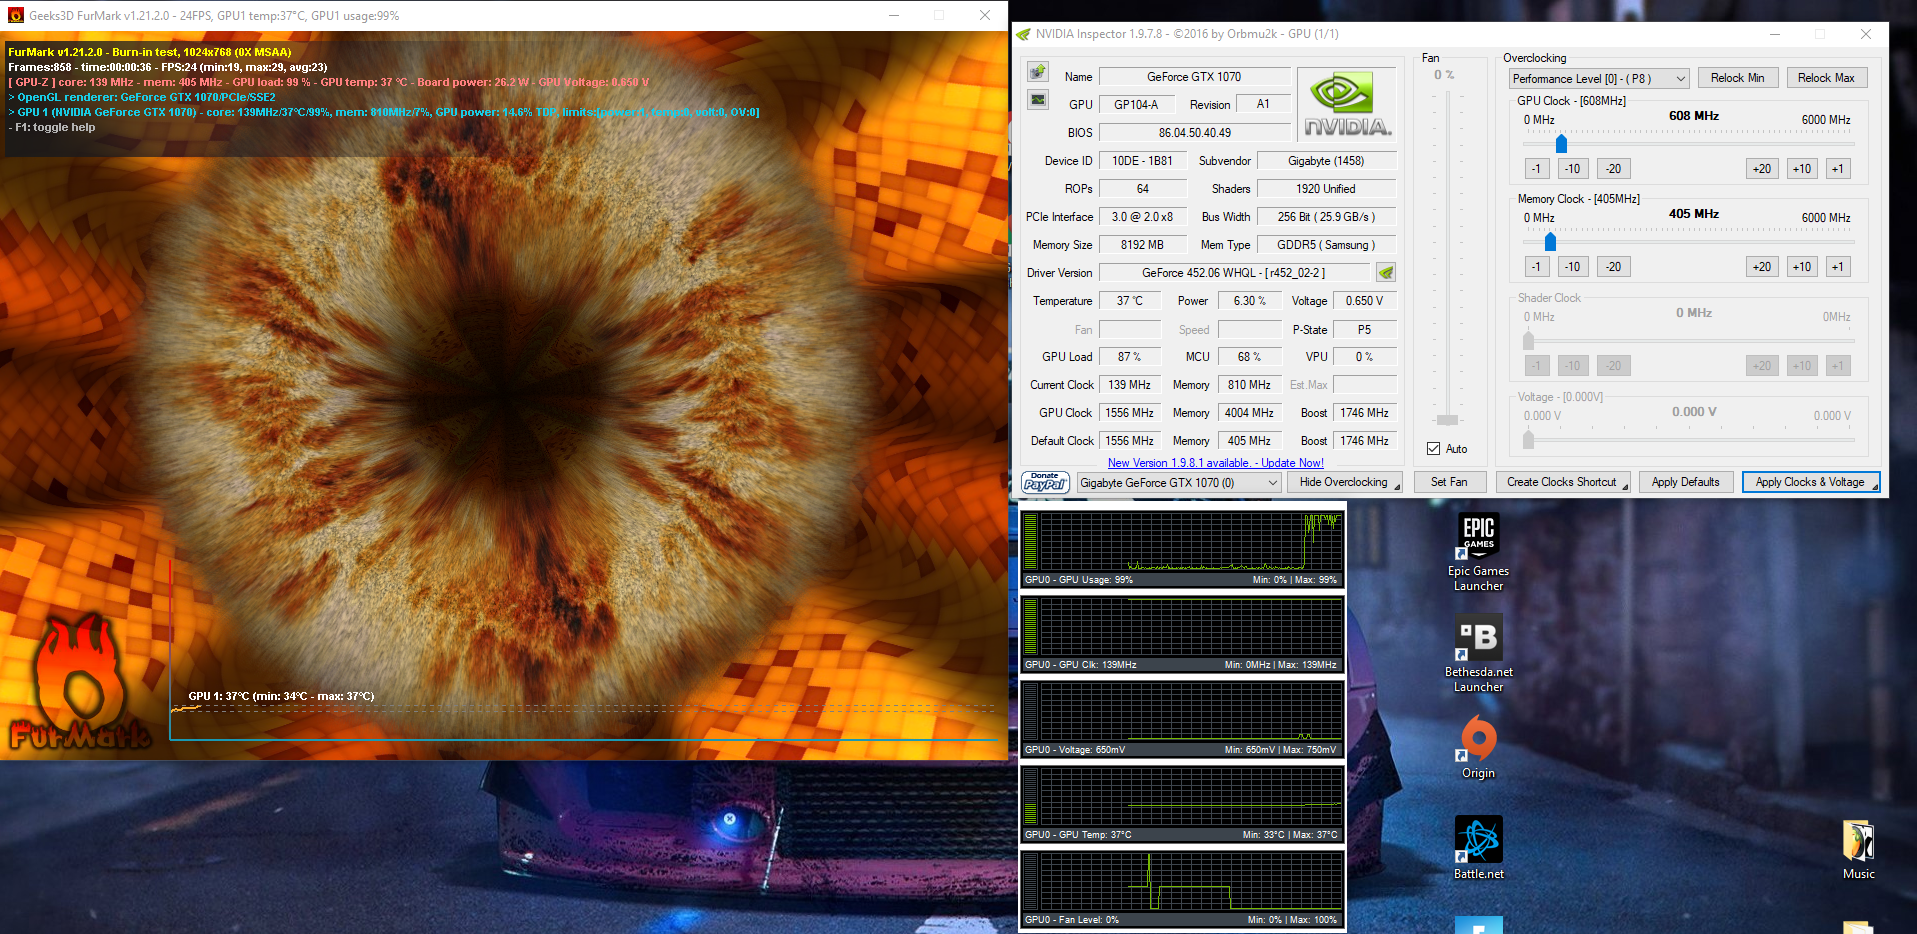
Task: Click the GPU Clock slider handle
Action: click(1561, 144)
